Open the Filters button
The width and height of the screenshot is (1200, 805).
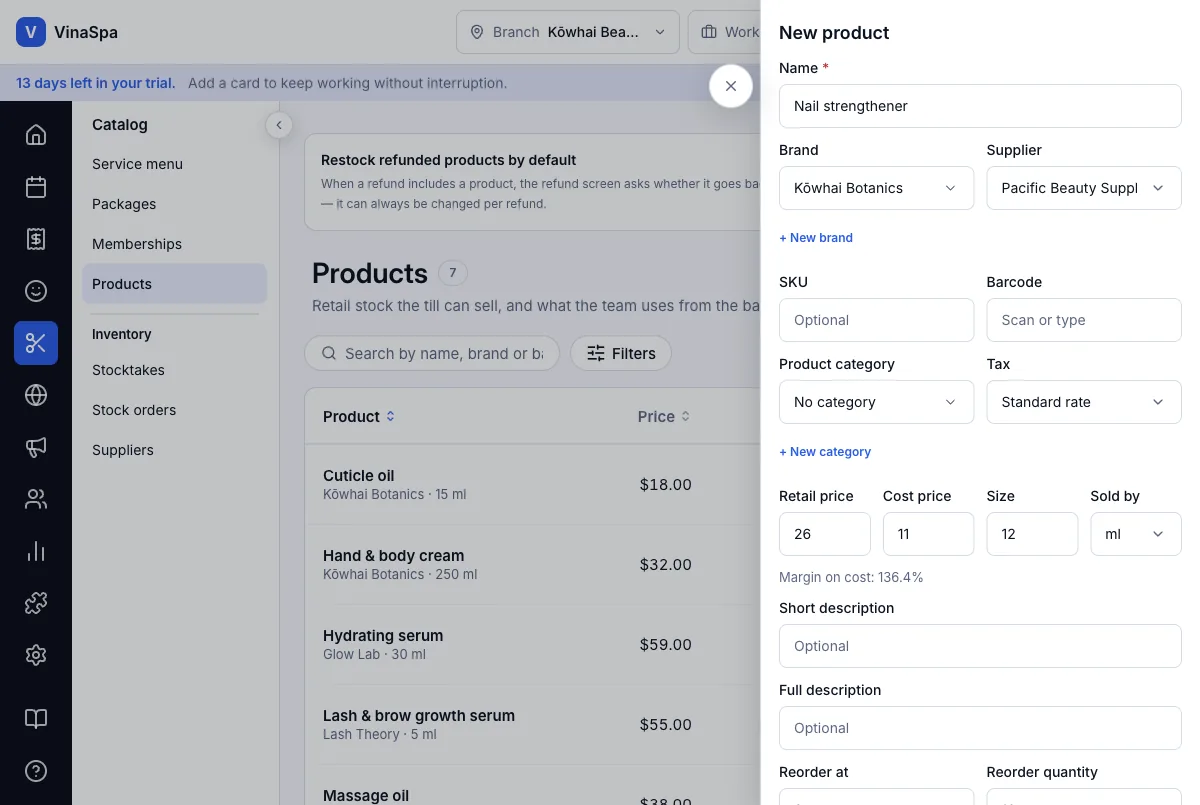621,353
